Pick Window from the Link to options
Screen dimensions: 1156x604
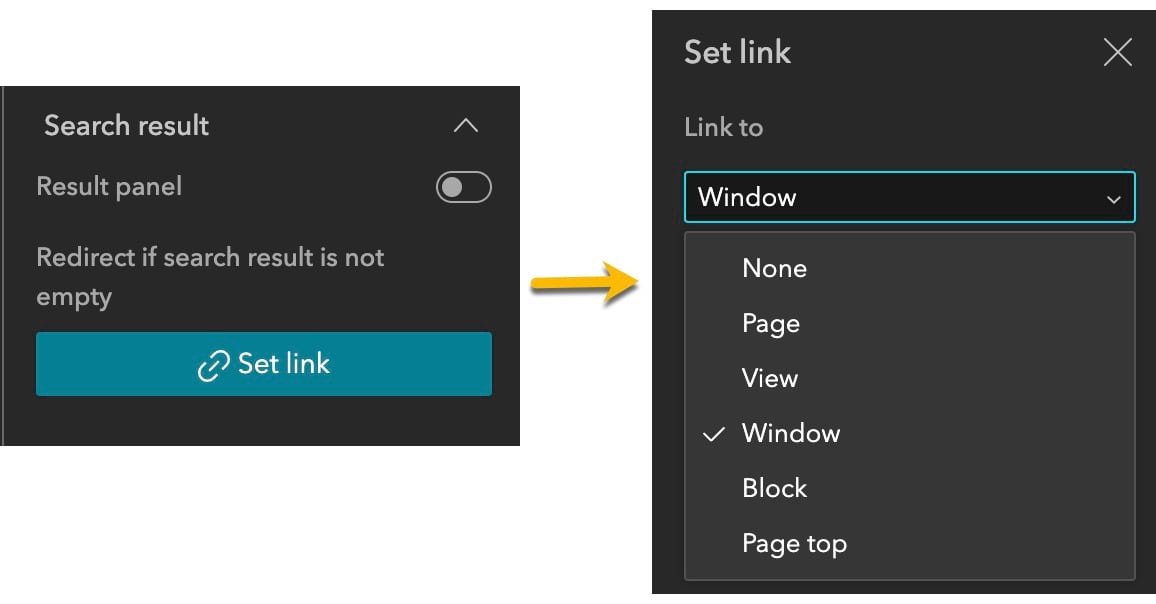point(790,433)
